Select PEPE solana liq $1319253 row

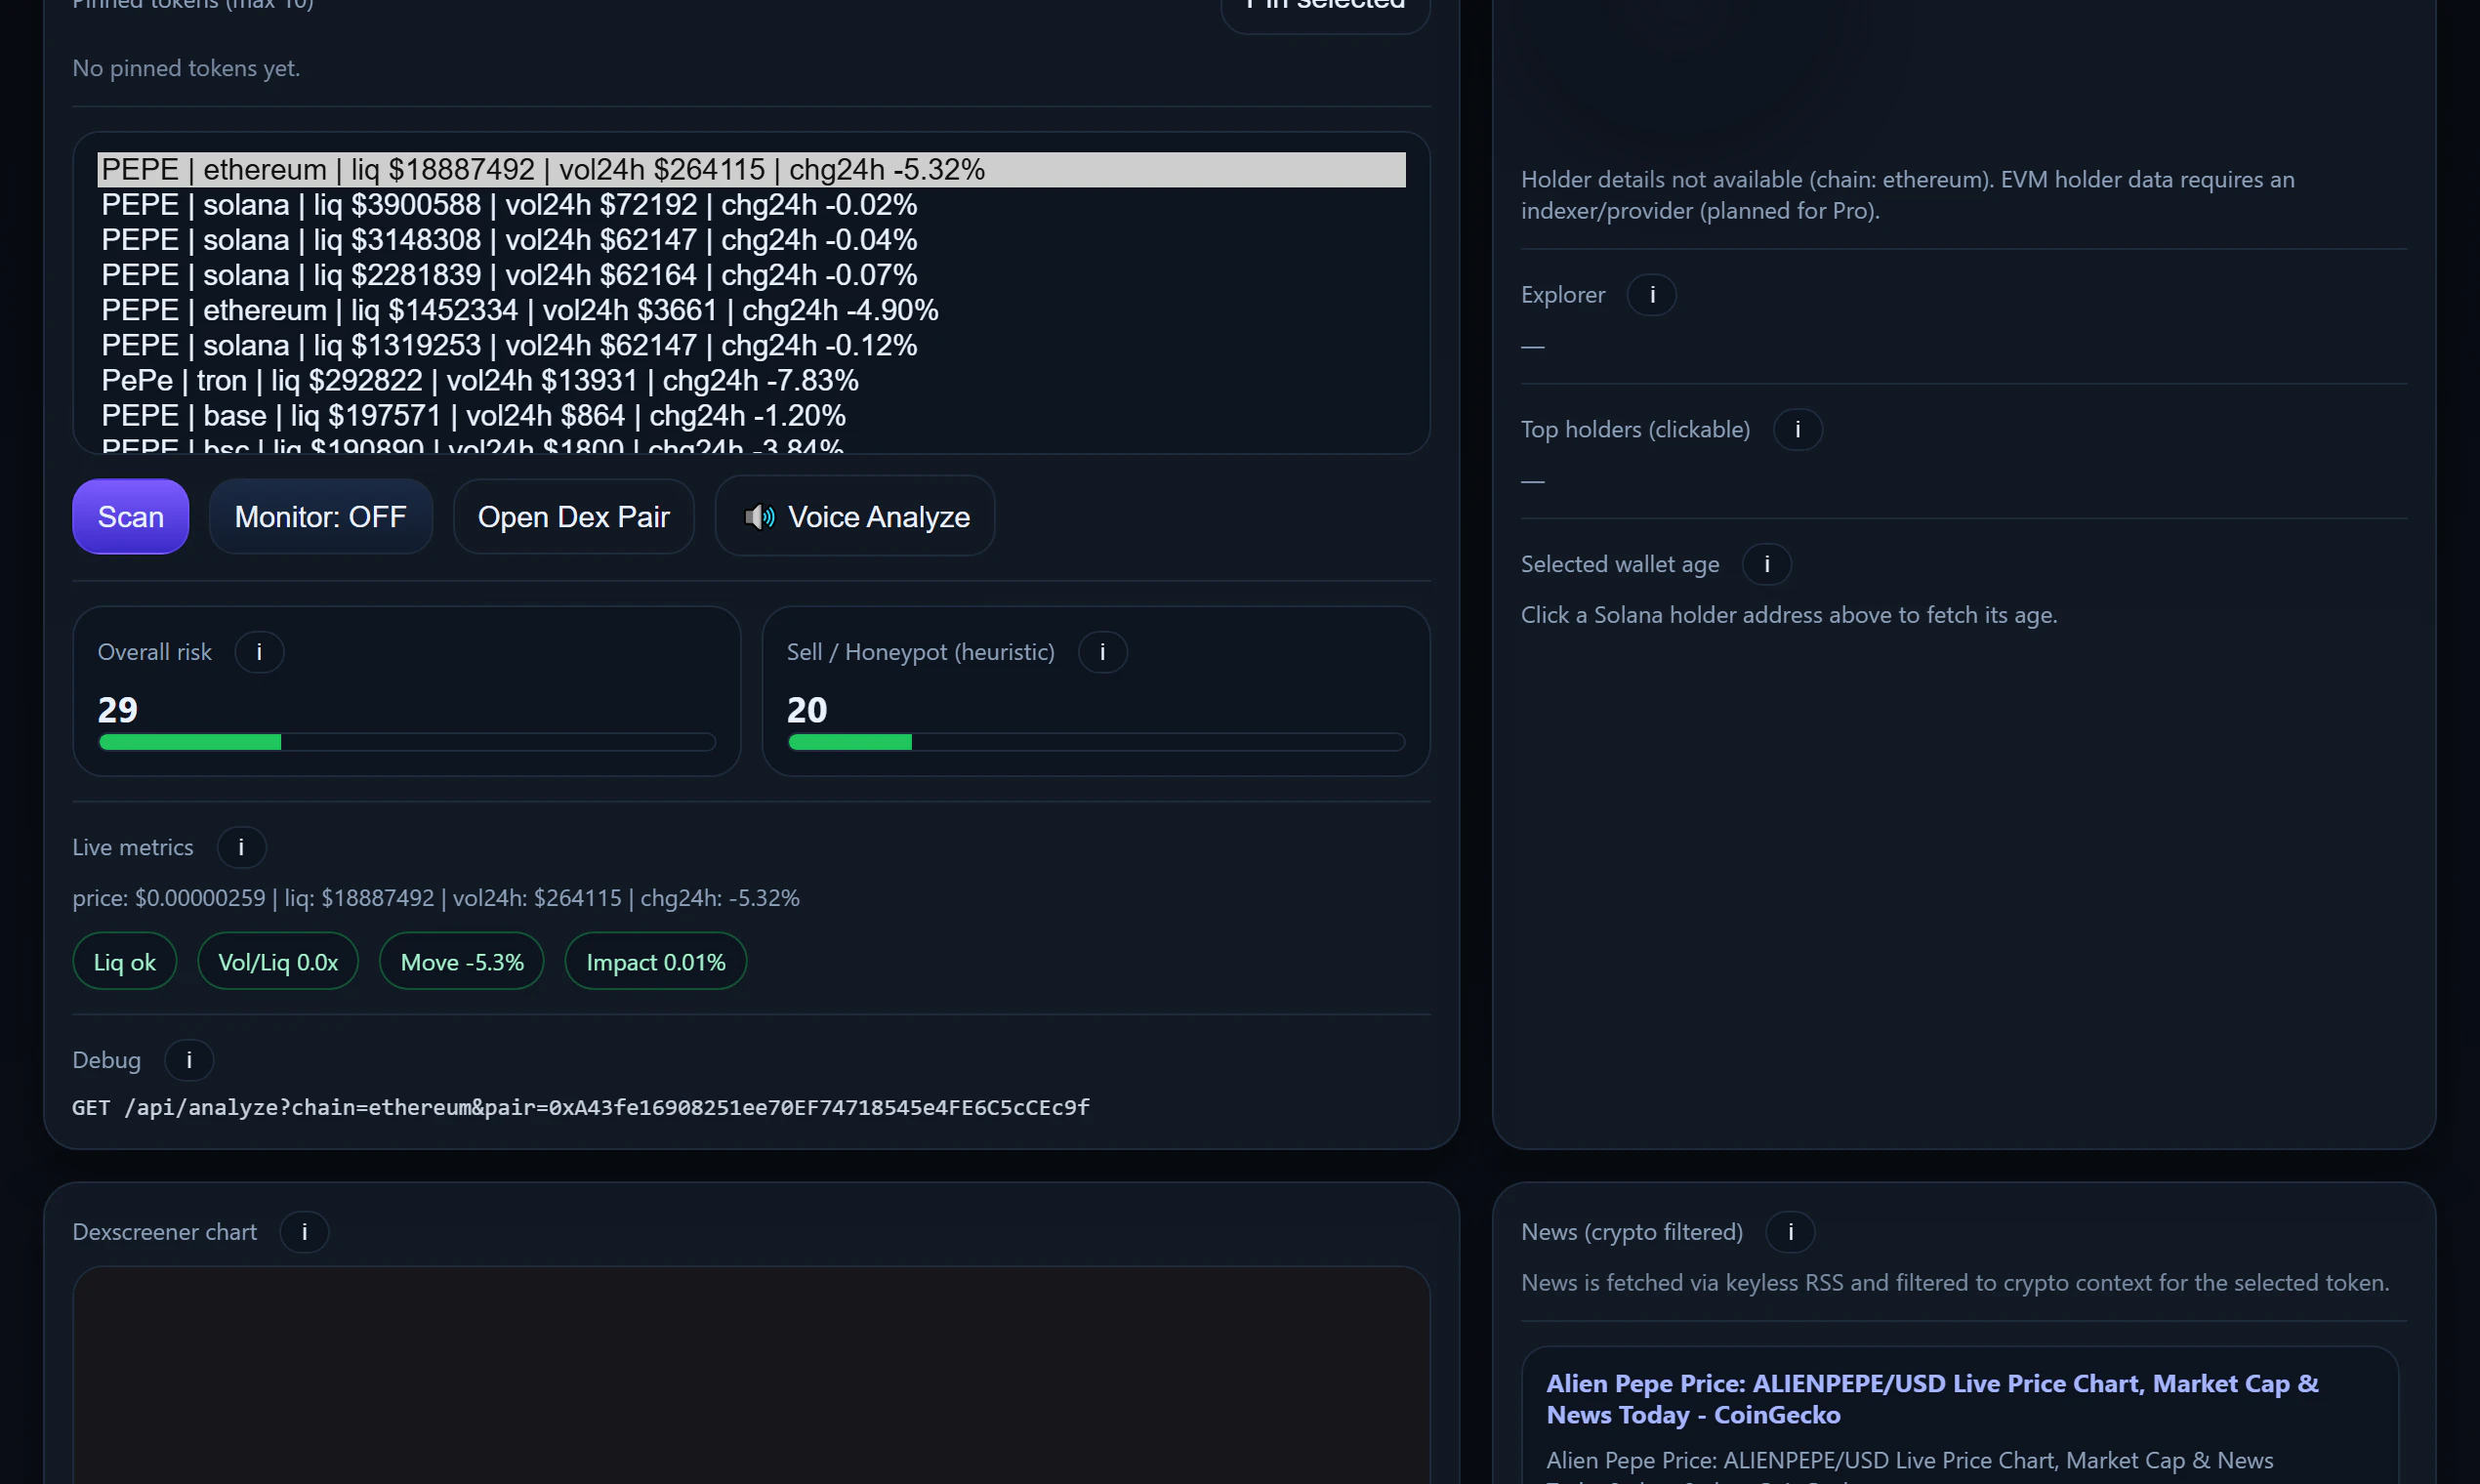click(751, 345)
